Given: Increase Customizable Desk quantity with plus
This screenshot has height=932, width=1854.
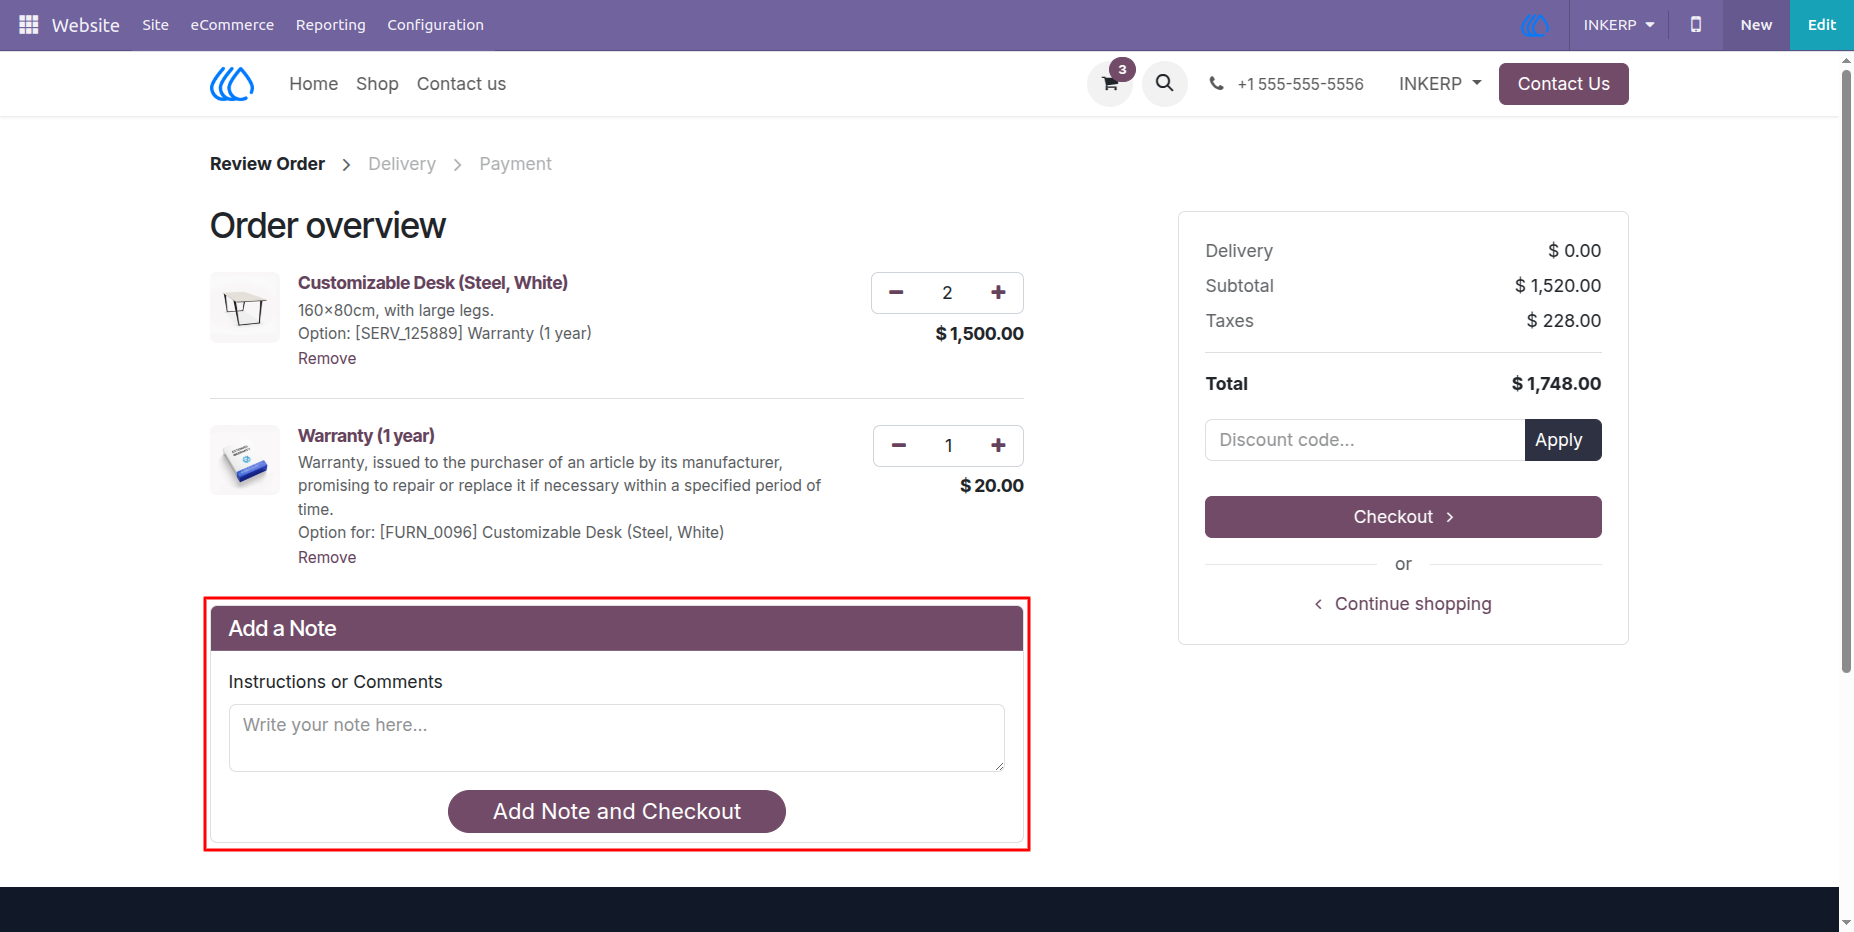Looking at the screenshot, I should pos(998,293).
